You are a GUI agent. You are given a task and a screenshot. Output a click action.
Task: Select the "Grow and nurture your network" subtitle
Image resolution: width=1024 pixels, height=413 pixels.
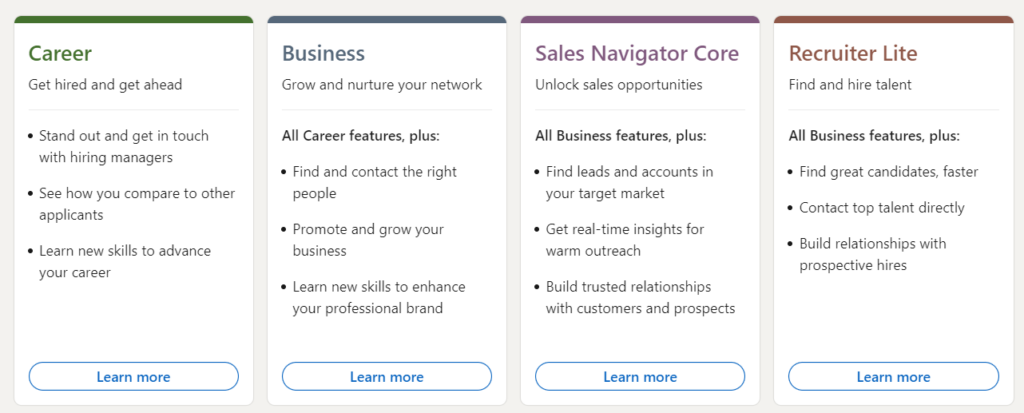tap(381, 85)
